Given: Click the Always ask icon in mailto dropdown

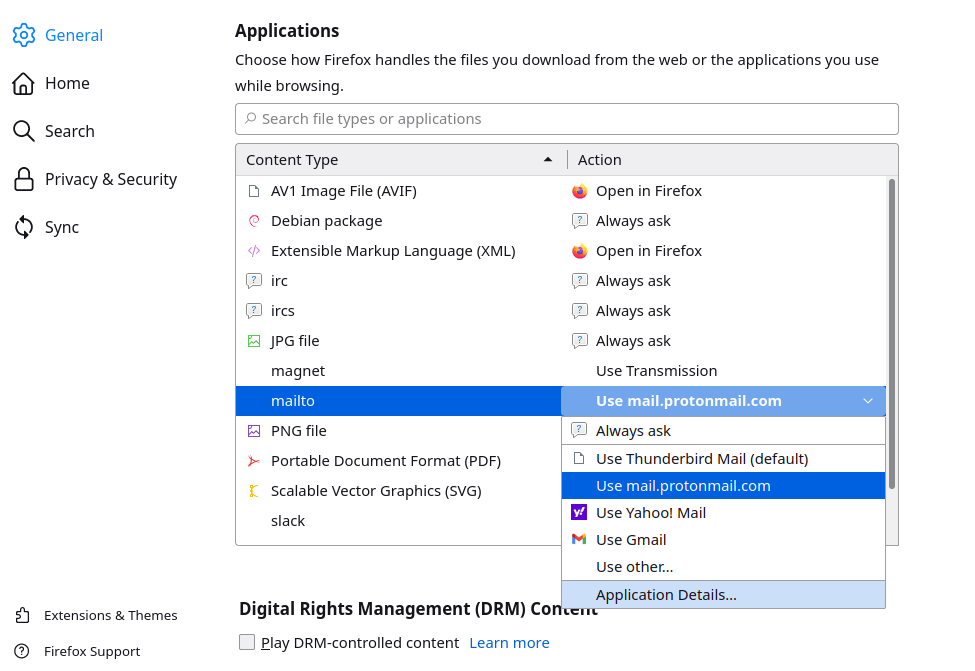Looking at the screenshot, I should (579, 430).
